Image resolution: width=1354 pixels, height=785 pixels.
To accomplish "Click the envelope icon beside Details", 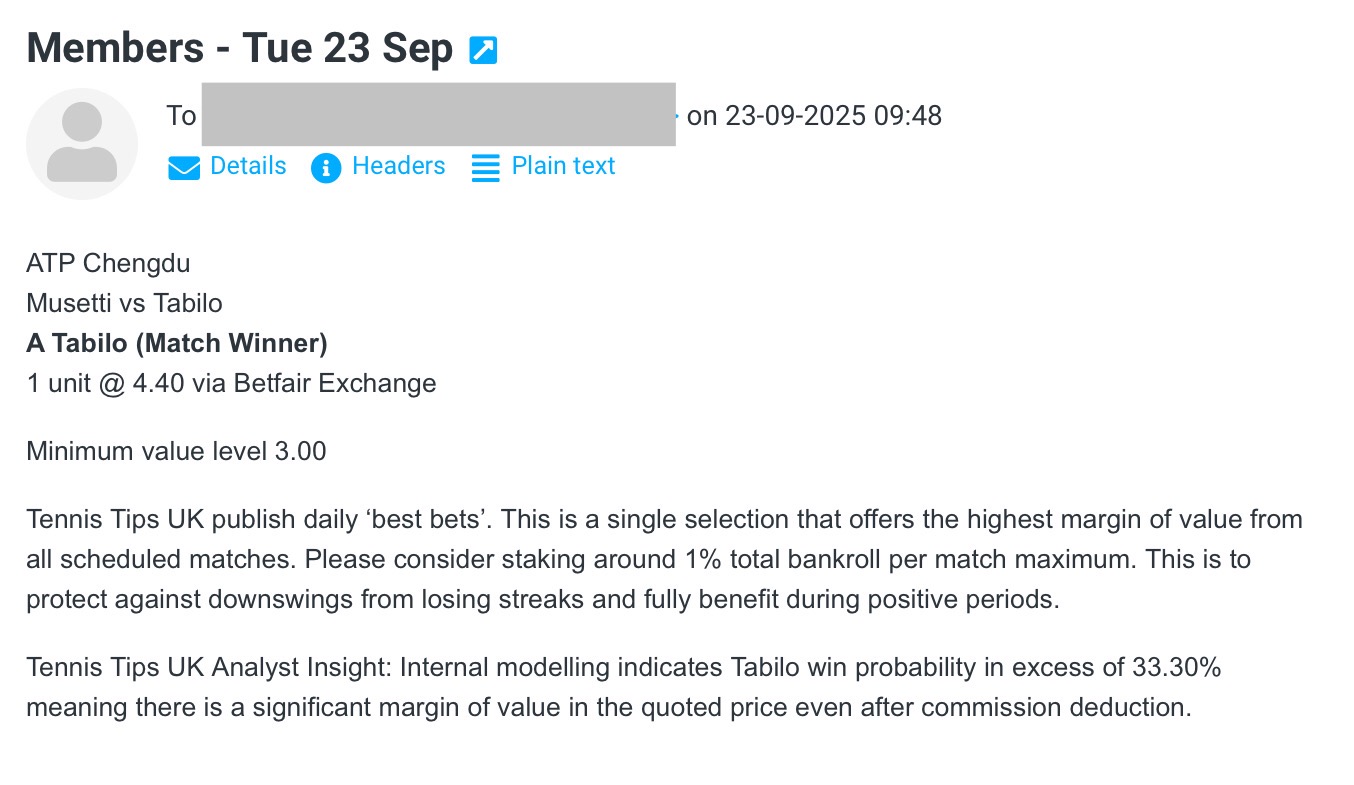I will coord(184,167).
